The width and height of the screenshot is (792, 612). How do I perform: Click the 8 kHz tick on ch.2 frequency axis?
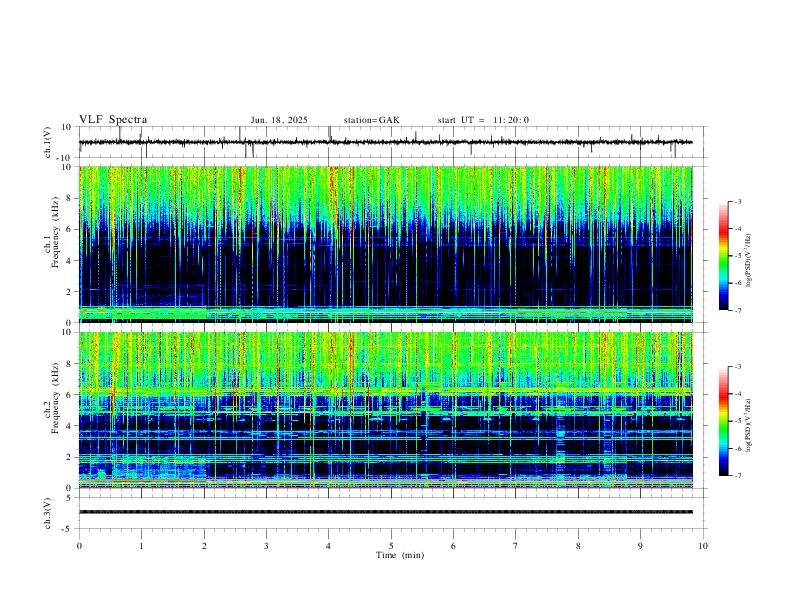pos(71,364)
